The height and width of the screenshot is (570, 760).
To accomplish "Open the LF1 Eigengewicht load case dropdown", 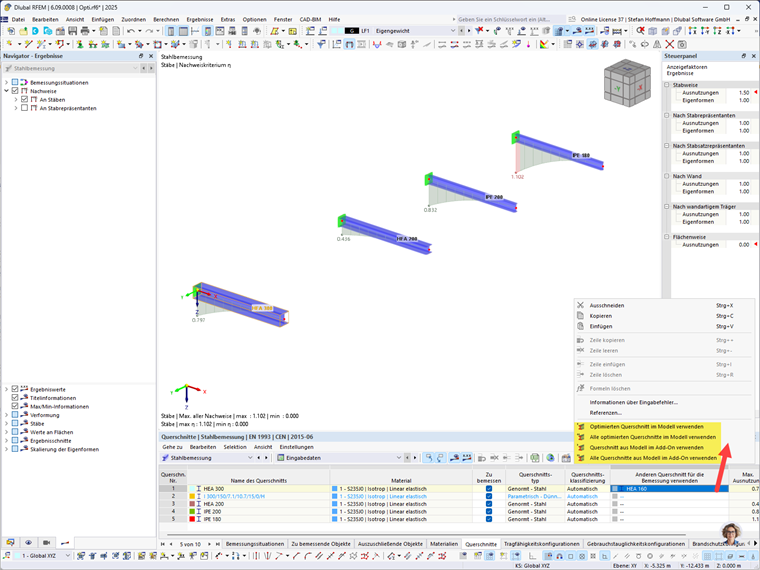I will [x=453, y=31].
